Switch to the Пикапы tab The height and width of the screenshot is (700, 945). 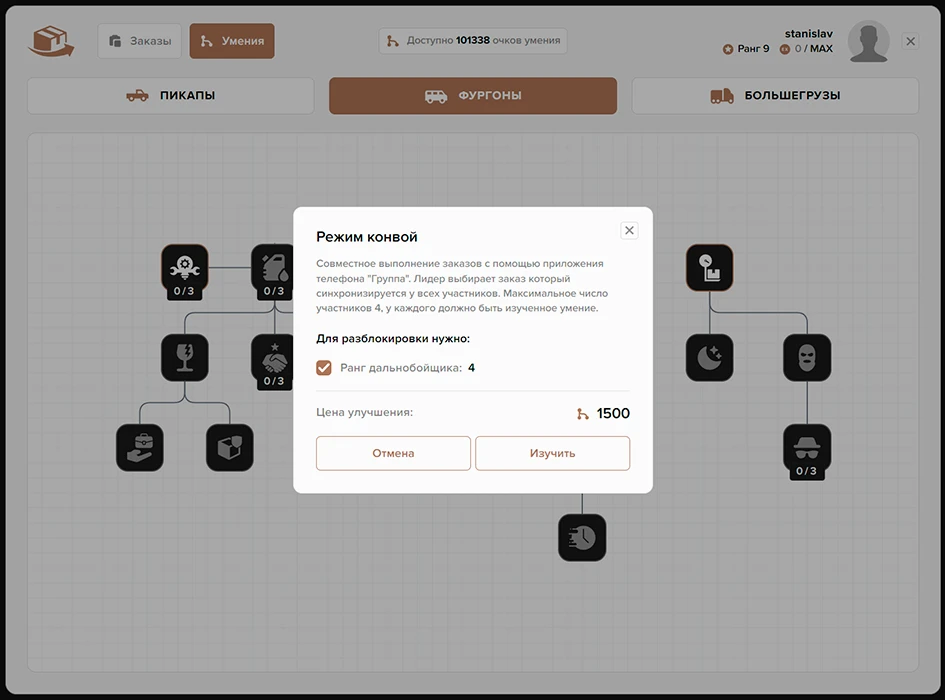click(171, 96)
